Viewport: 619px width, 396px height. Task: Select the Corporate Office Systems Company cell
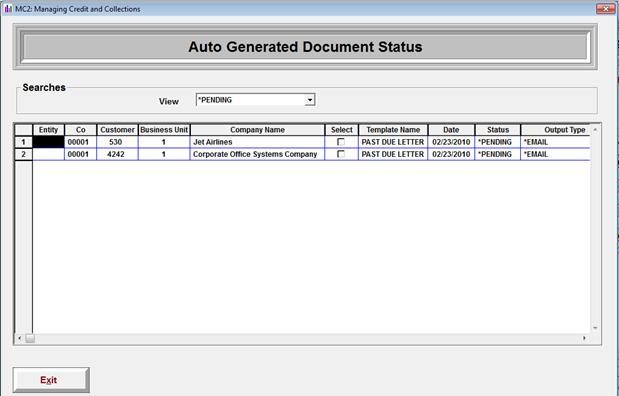click(x=257, y=154)
